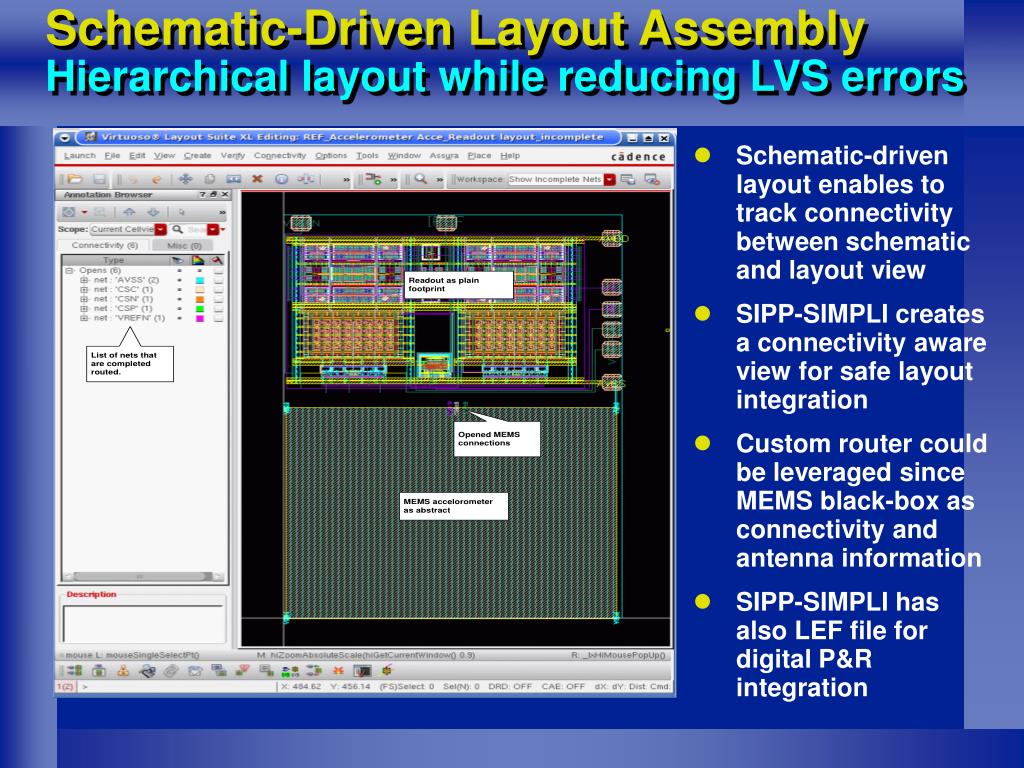
Task: Click the hierarchy tree icon in bottom toolbar
Action: click(x=123, y=670)
